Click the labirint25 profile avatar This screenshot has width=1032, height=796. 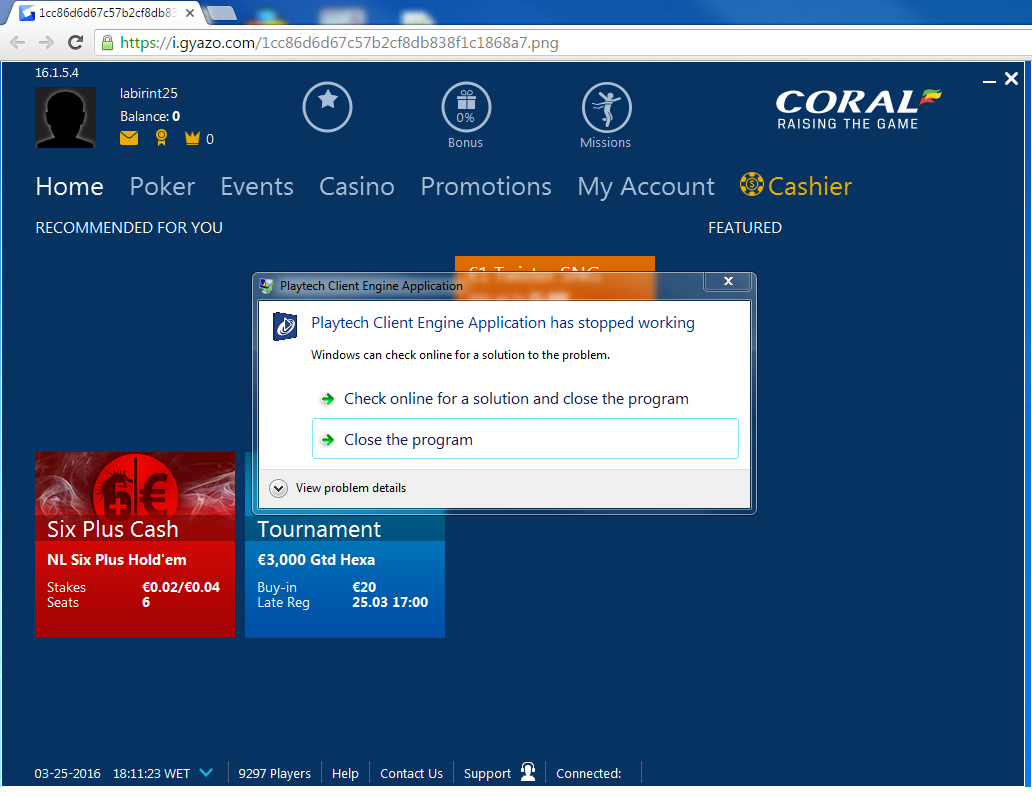[x=66, y=117]
